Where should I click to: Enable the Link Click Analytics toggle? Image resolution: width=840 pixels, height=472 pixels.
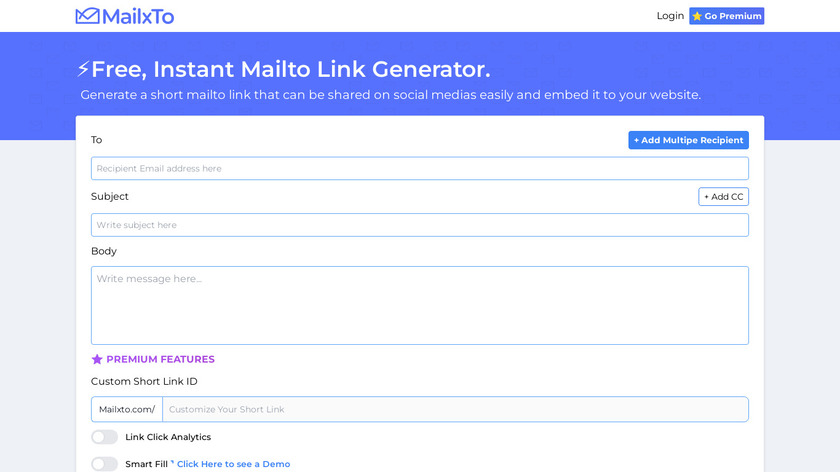pyautogui.click(x=104, y=437)
